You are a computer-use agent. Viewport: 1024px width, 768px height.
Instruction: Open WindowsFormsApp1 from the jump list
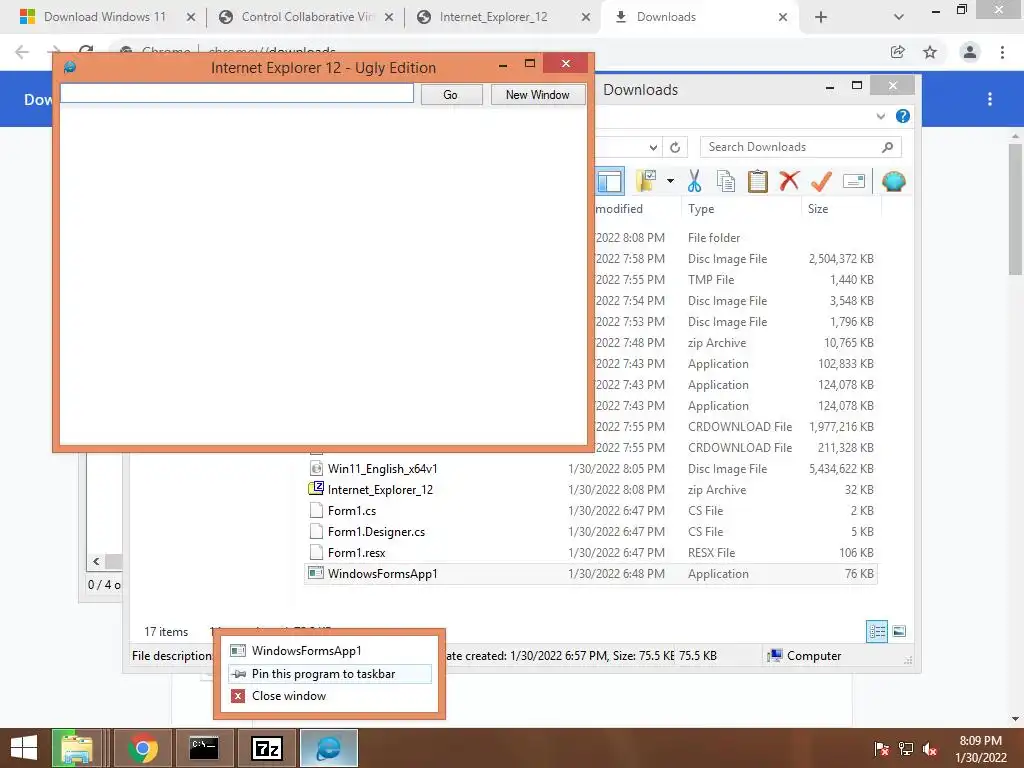pyautogui.click(x=330, y=651)
